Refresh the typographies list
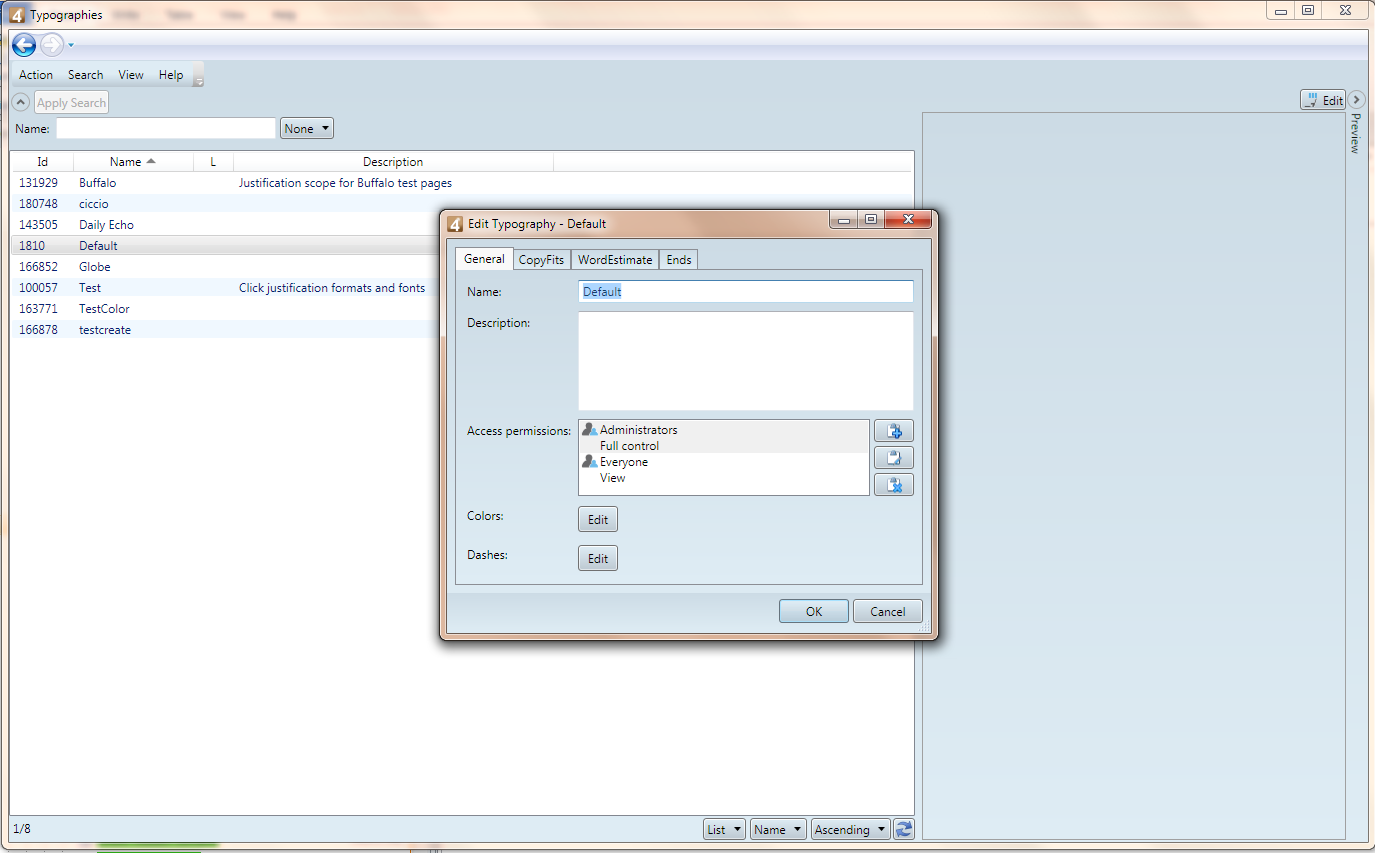The width and height of the screenshot is (1375, 853). click(904, 829)
